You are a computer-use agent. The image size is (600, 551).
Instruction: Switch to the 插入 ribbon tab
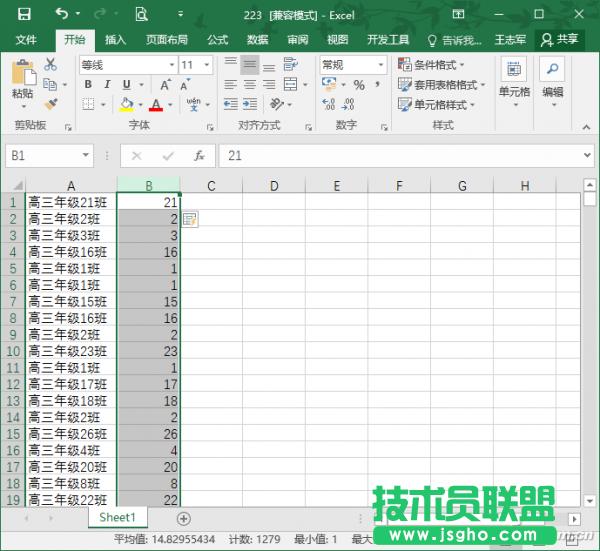(x=116, y=40)
